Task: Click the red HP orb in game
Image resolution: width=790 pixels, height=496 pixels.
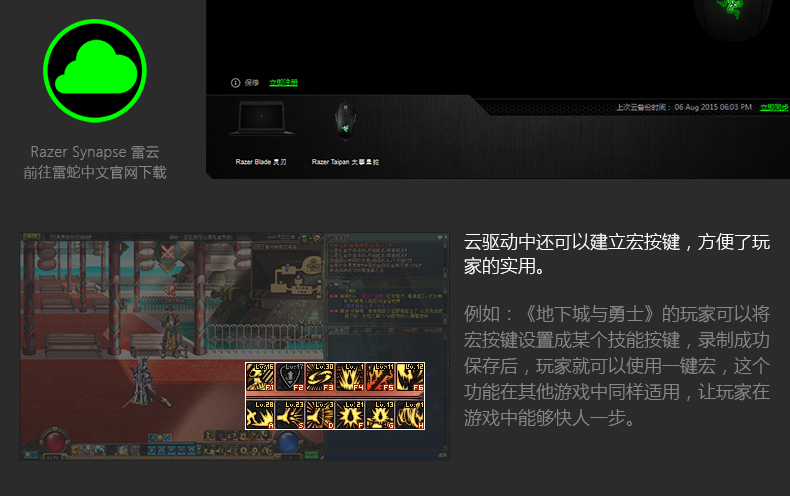Action: (54, 442)
